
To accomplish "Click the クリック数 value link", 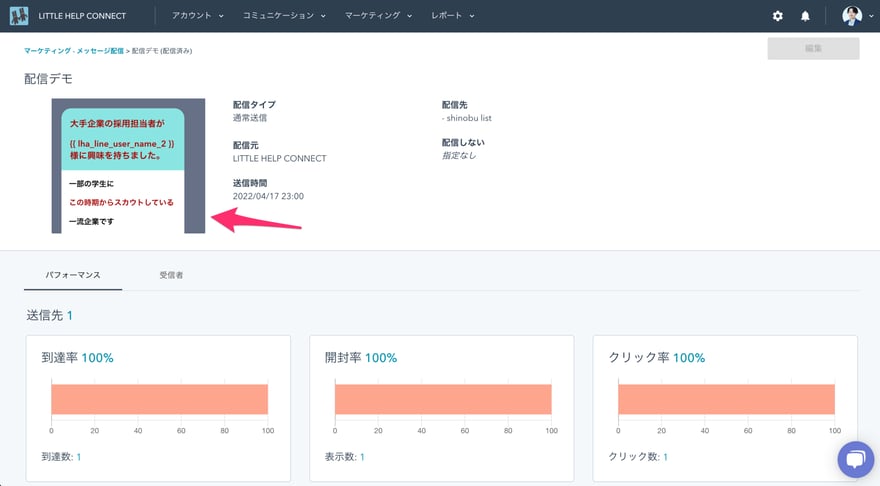I will point(665,457).
